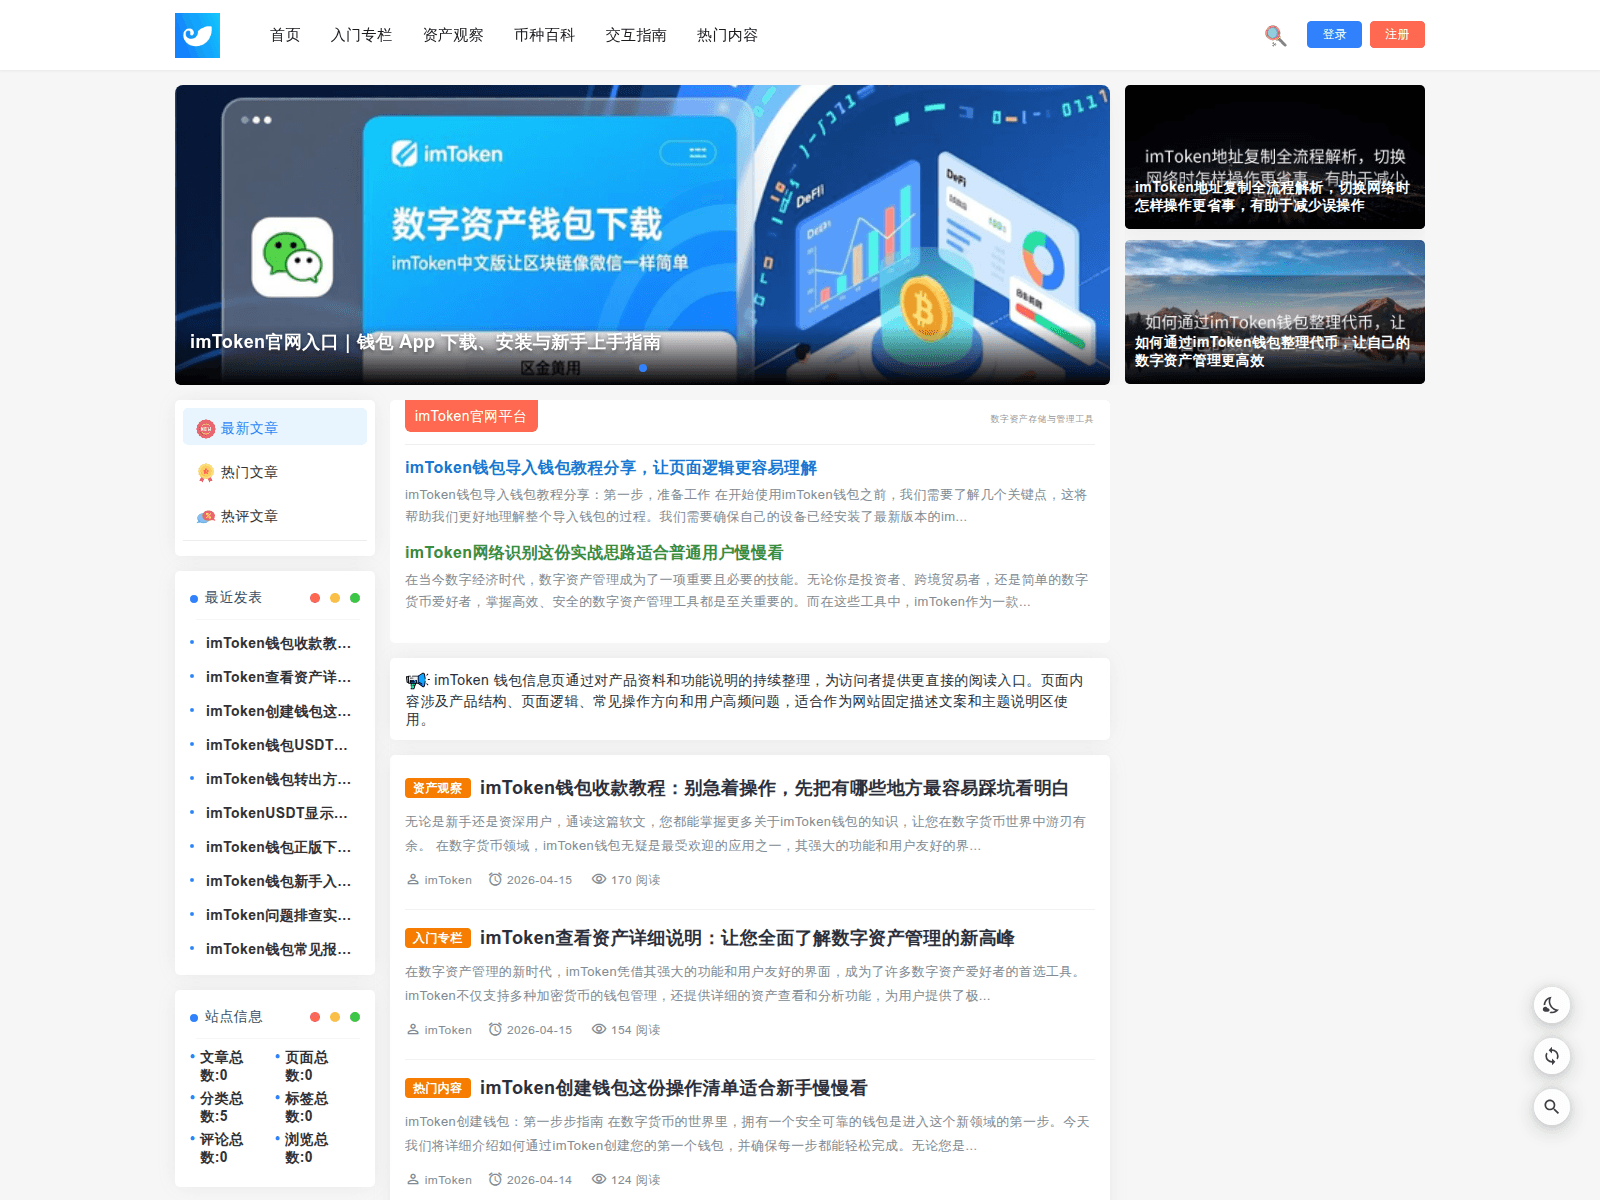Toggle dark mode with the moon icon

(x=1551, y=1005)
